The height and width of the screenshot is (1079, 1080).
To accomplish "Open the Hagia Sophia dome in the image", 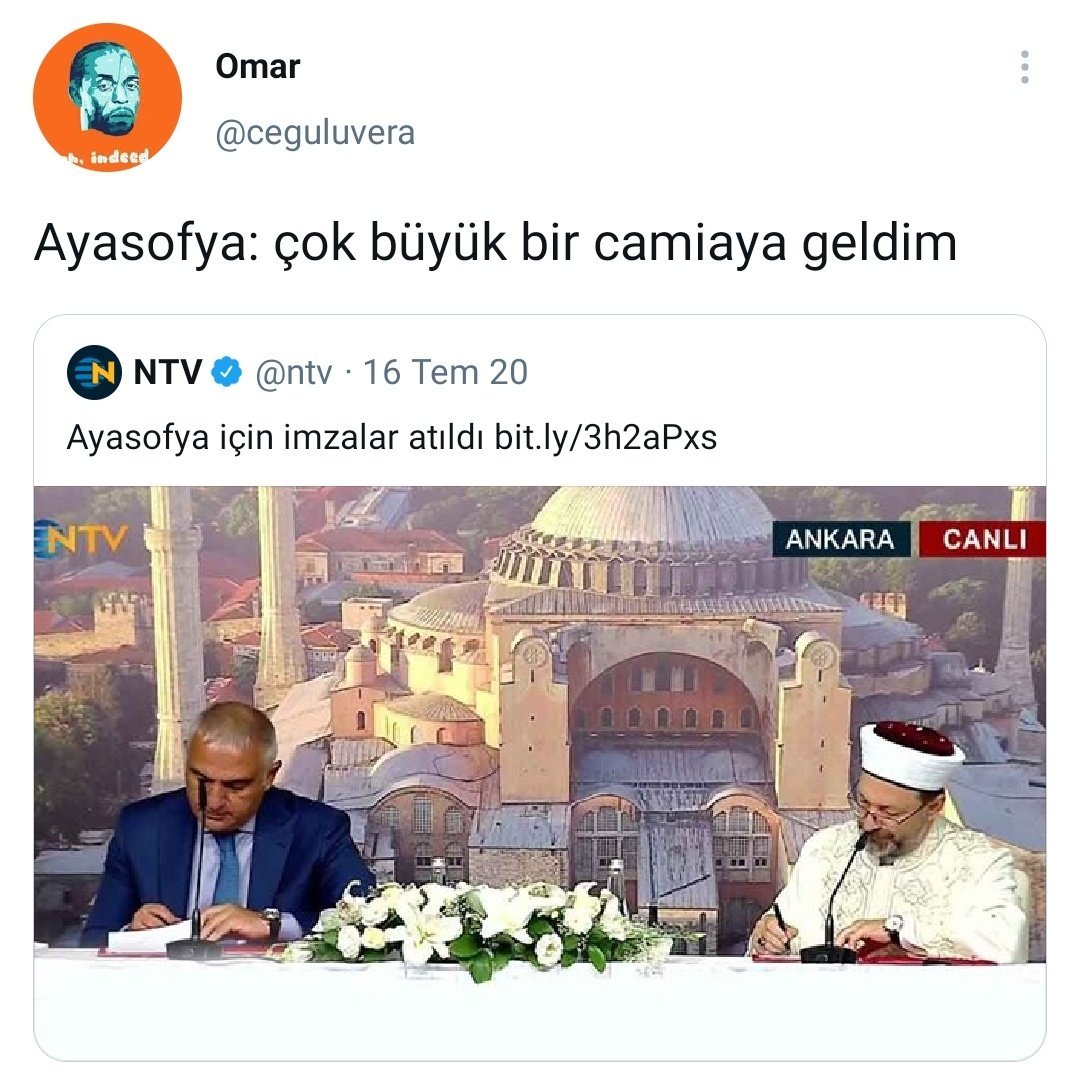I will (652, 513).
